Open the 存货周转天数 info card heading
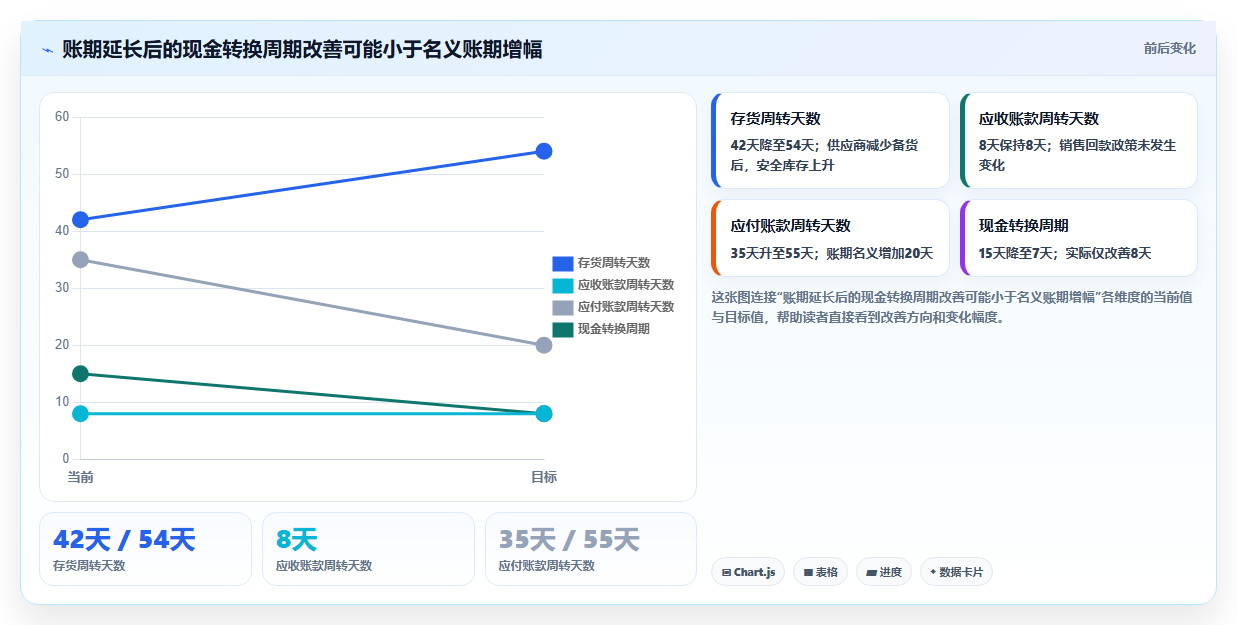The image size is (1237, 625). tap(776, 118)
